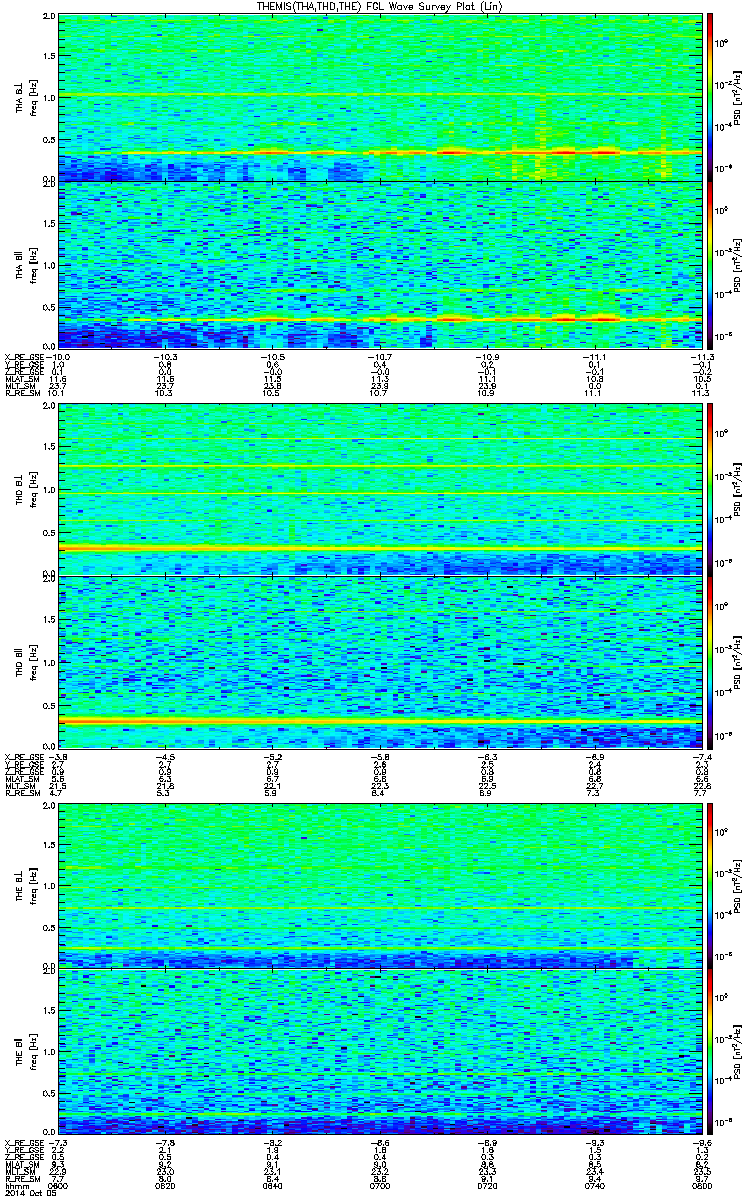This screenshot has height=1200, width=750.
Task: Click the 1.5 frequency tick on THE BL axis
Action: [x=48, y=844]
